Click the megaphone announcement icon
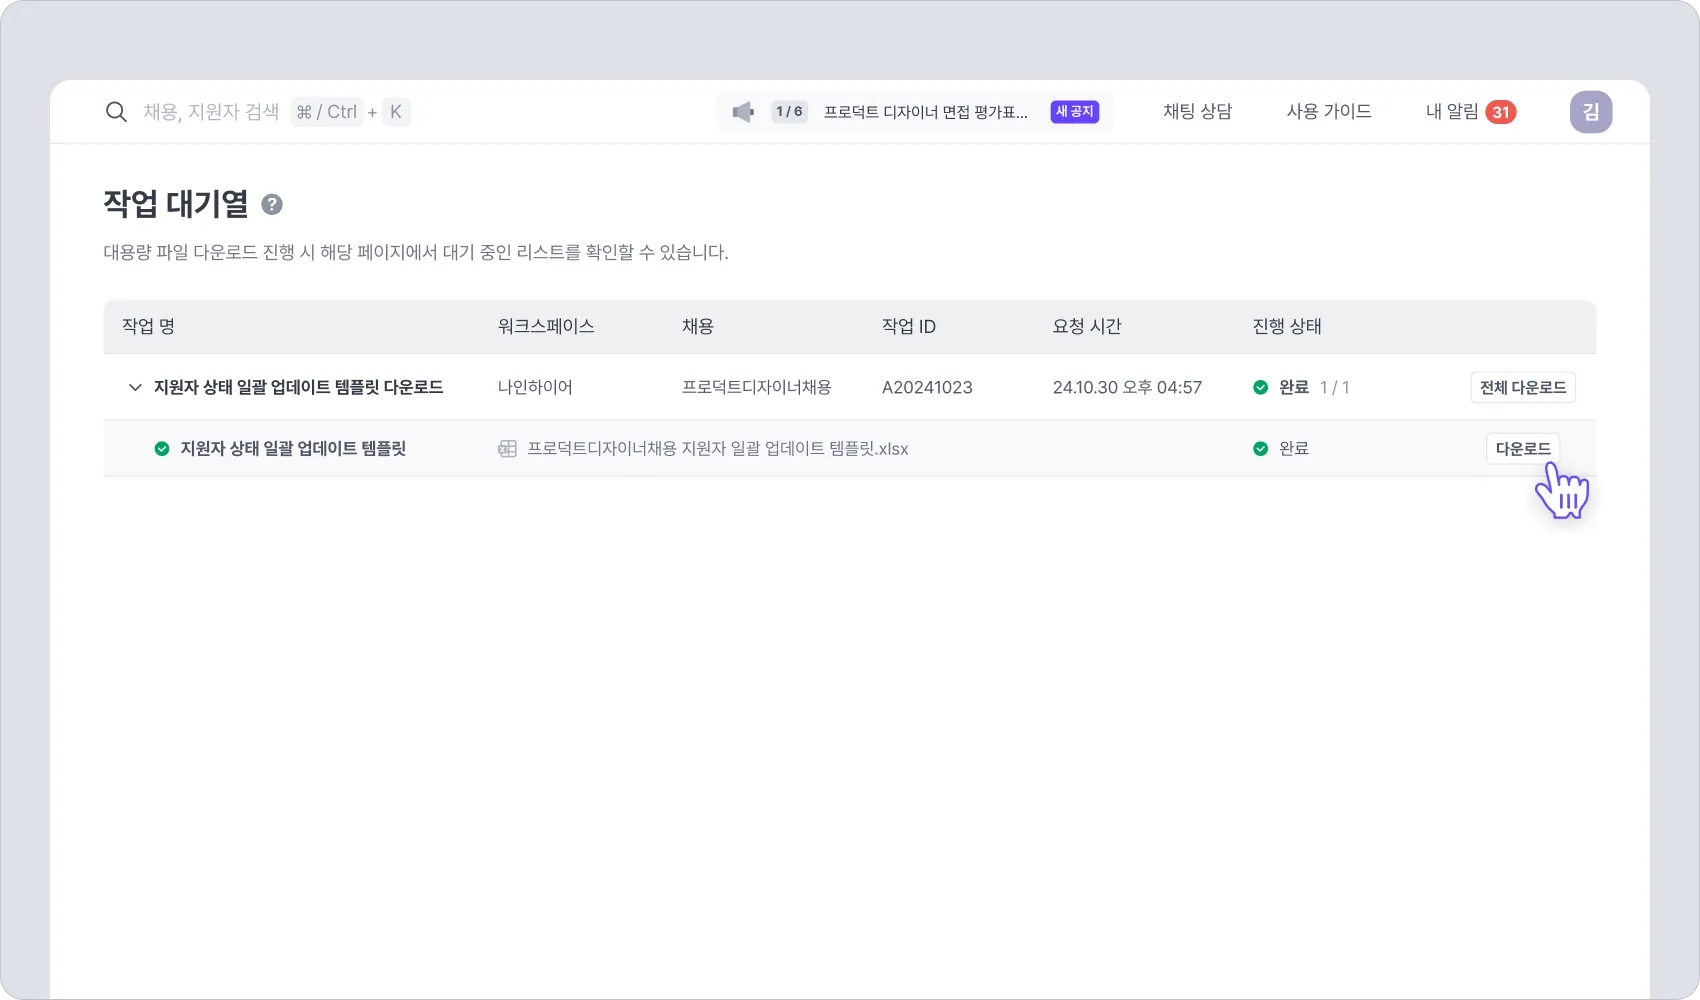 [x=743, y=112]
